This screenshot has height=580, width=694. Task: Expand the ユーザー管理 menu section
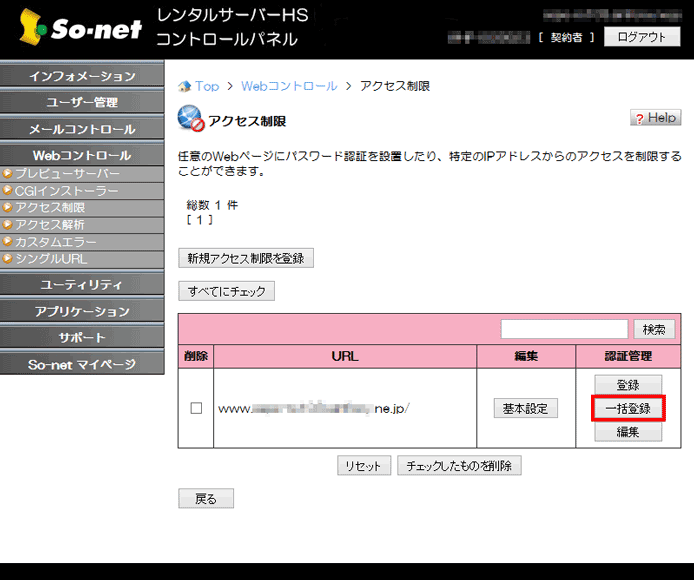(82, 103)
